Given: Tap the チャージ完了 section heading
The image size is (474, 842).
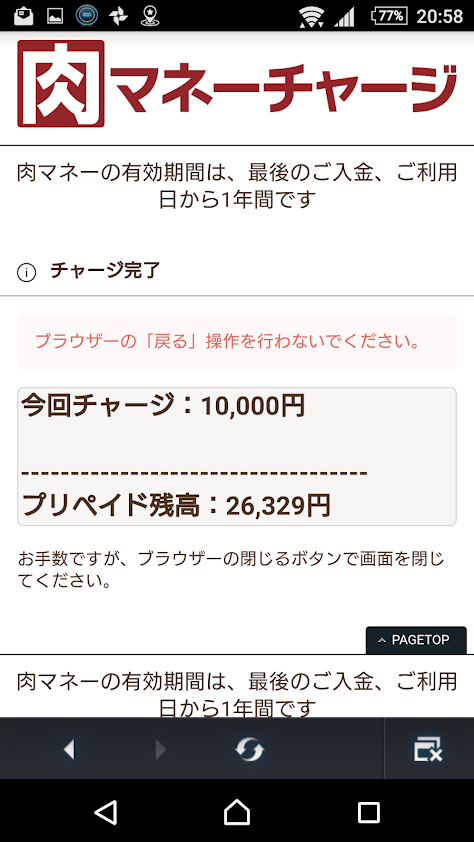Looking at the screenshot, I should coord(105,271).
